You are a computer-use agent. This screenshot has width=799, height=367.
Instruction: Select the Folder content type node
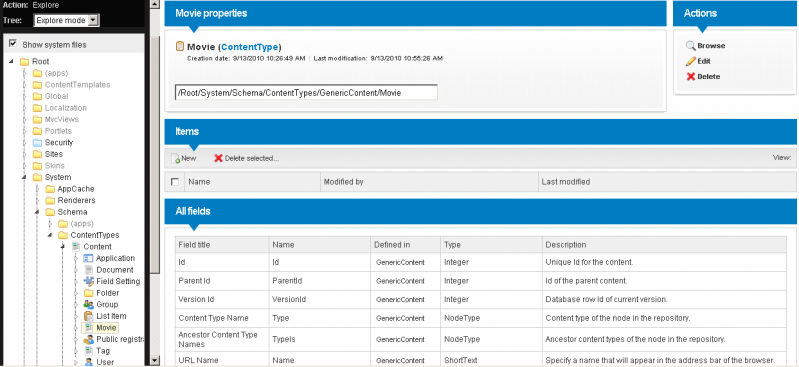(x=108, y=293)
